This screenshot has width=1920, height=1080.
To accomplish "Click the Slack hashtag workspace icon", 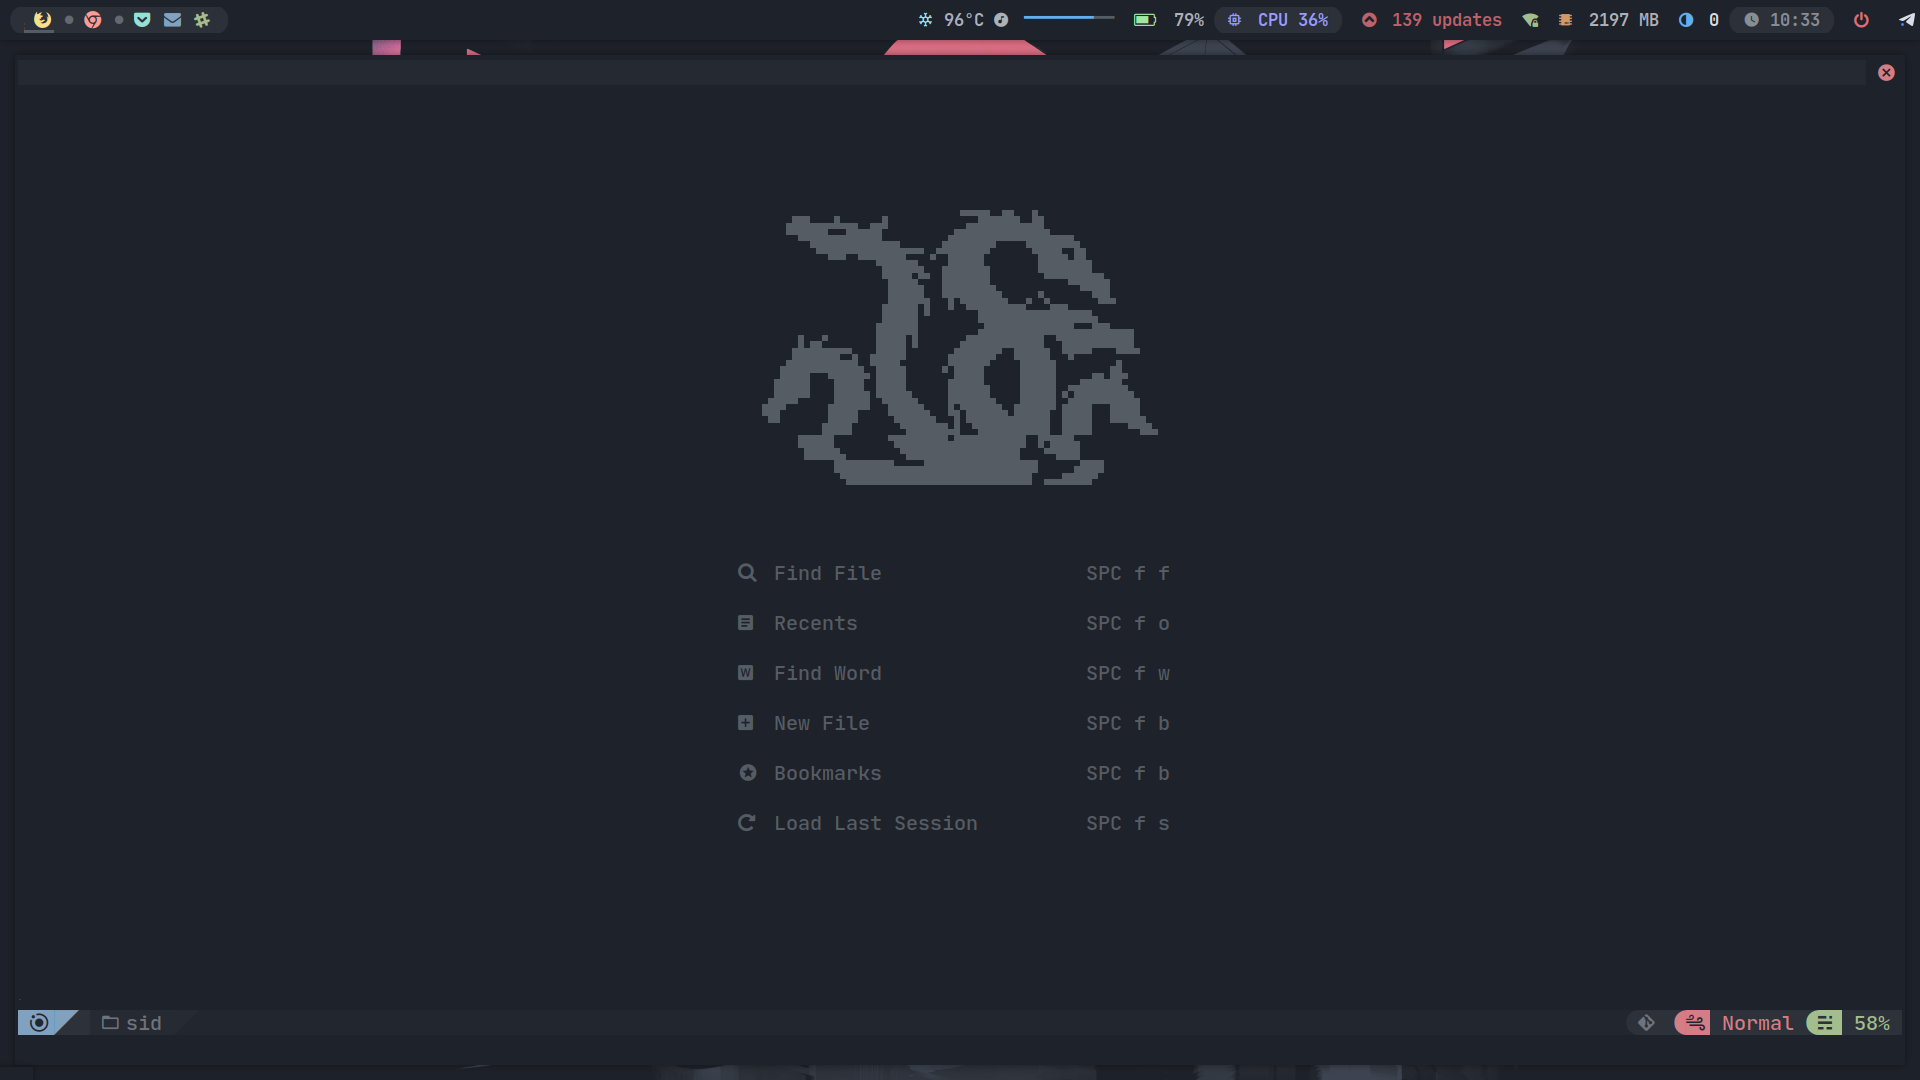I will 202,20.
